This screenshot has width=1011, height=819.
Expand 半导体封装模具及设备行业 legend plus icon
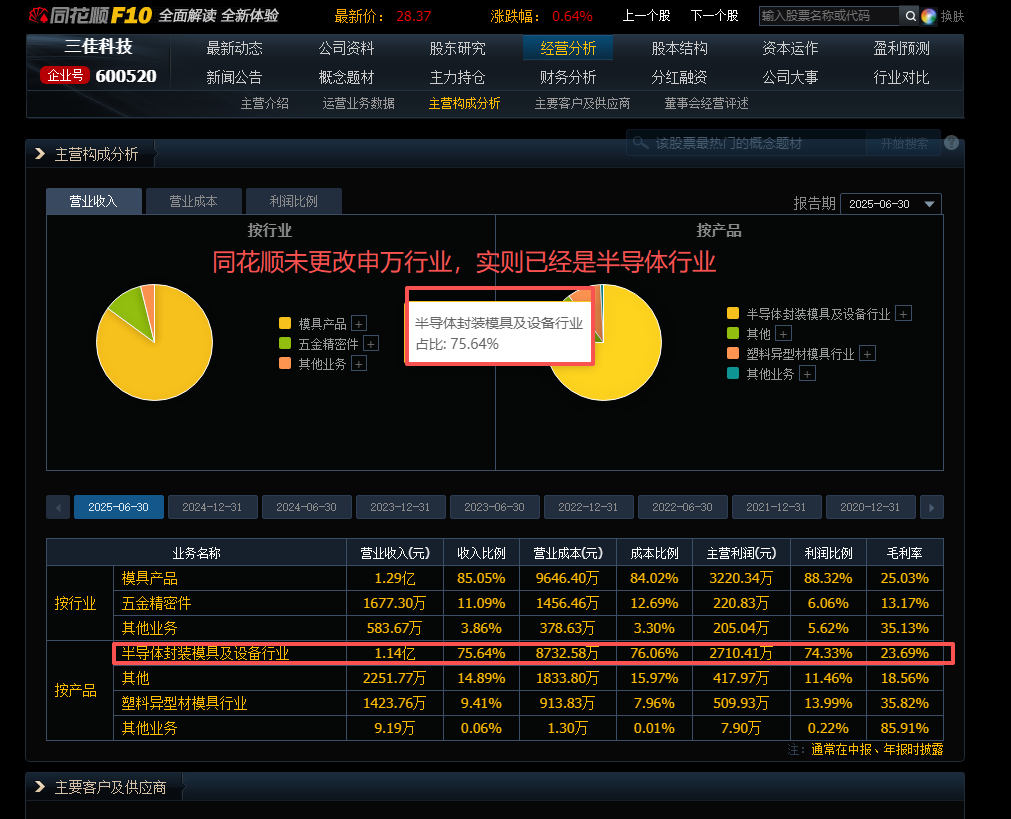click(x=903, y=313)
